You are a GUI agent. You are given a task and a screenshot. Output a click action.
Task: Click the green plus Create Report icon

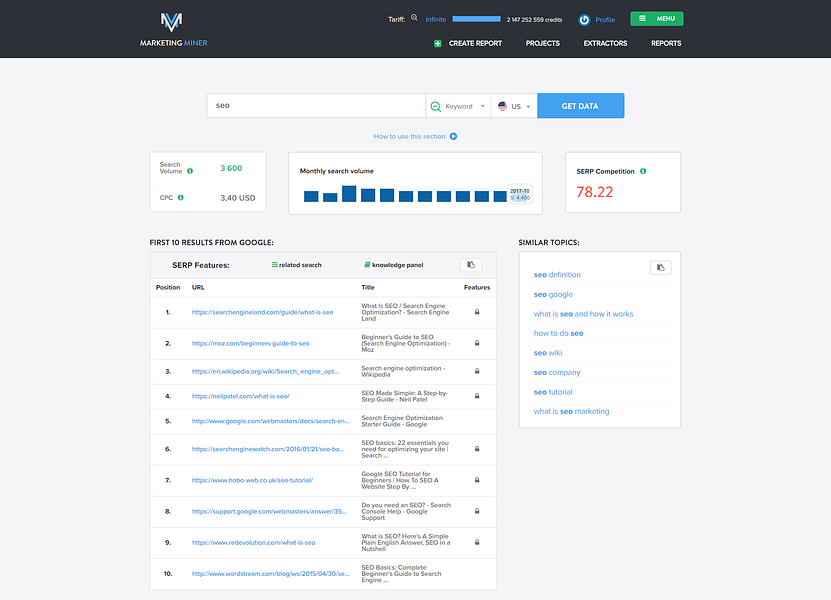click(x=437, y=43)
